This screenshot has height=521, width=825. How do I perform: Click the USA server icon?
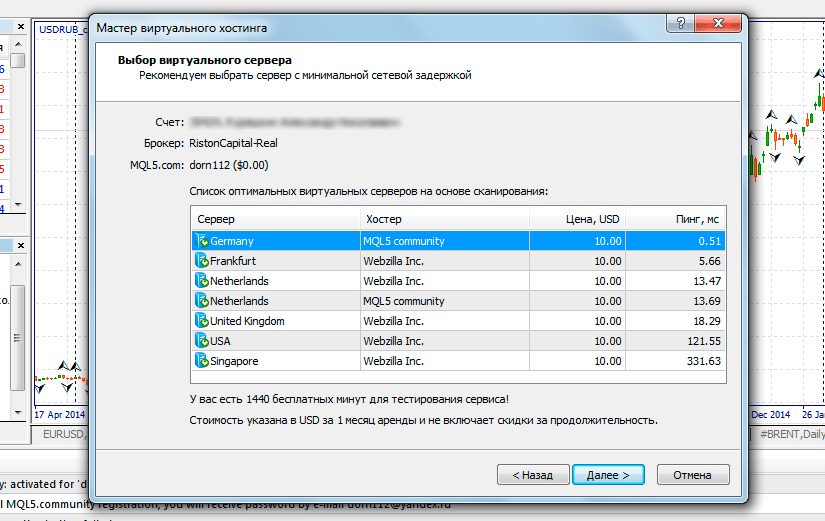click(x=202, y=341)
